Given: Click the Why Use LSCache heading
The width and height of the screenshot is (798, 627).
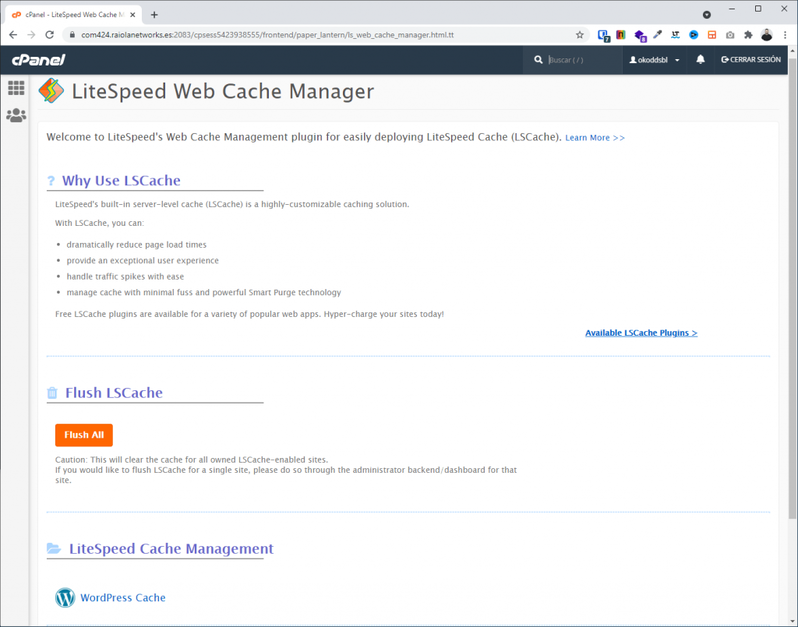Looking at the screenshot, I should pyautogui.click(x=121, y=181).
